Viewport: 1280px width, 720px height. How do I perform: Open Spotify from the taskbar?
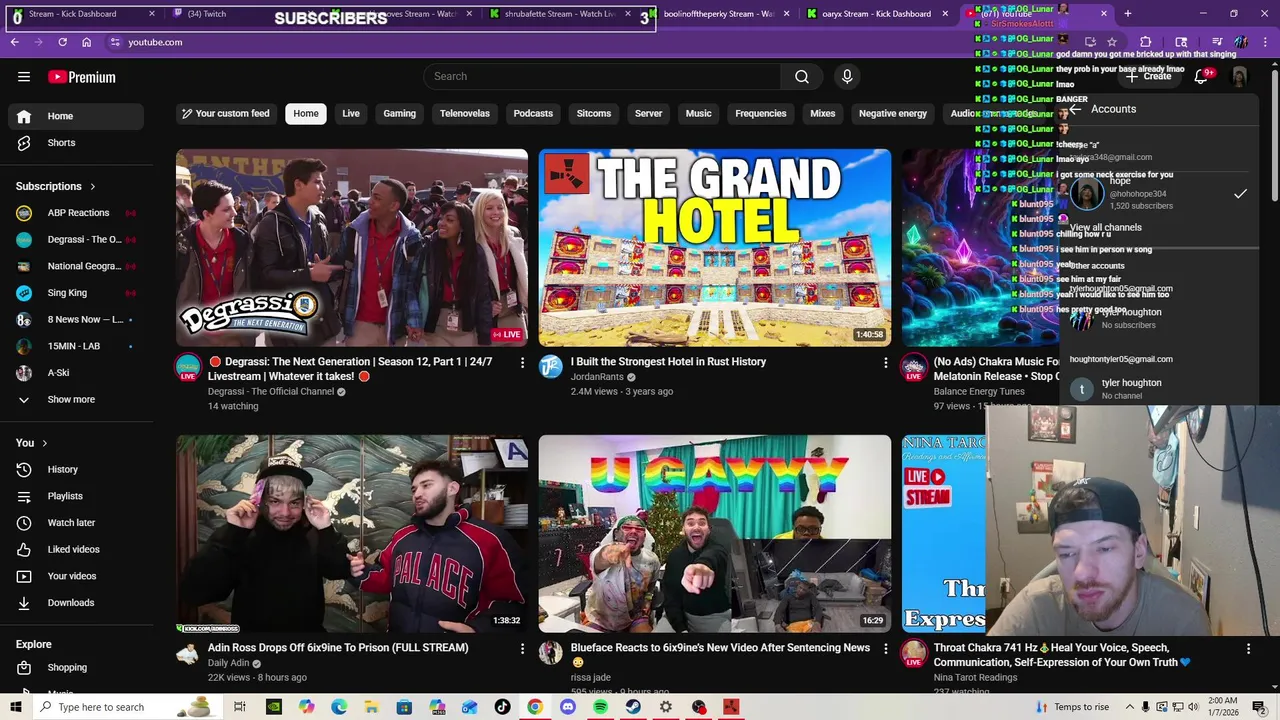coord(600,707)
